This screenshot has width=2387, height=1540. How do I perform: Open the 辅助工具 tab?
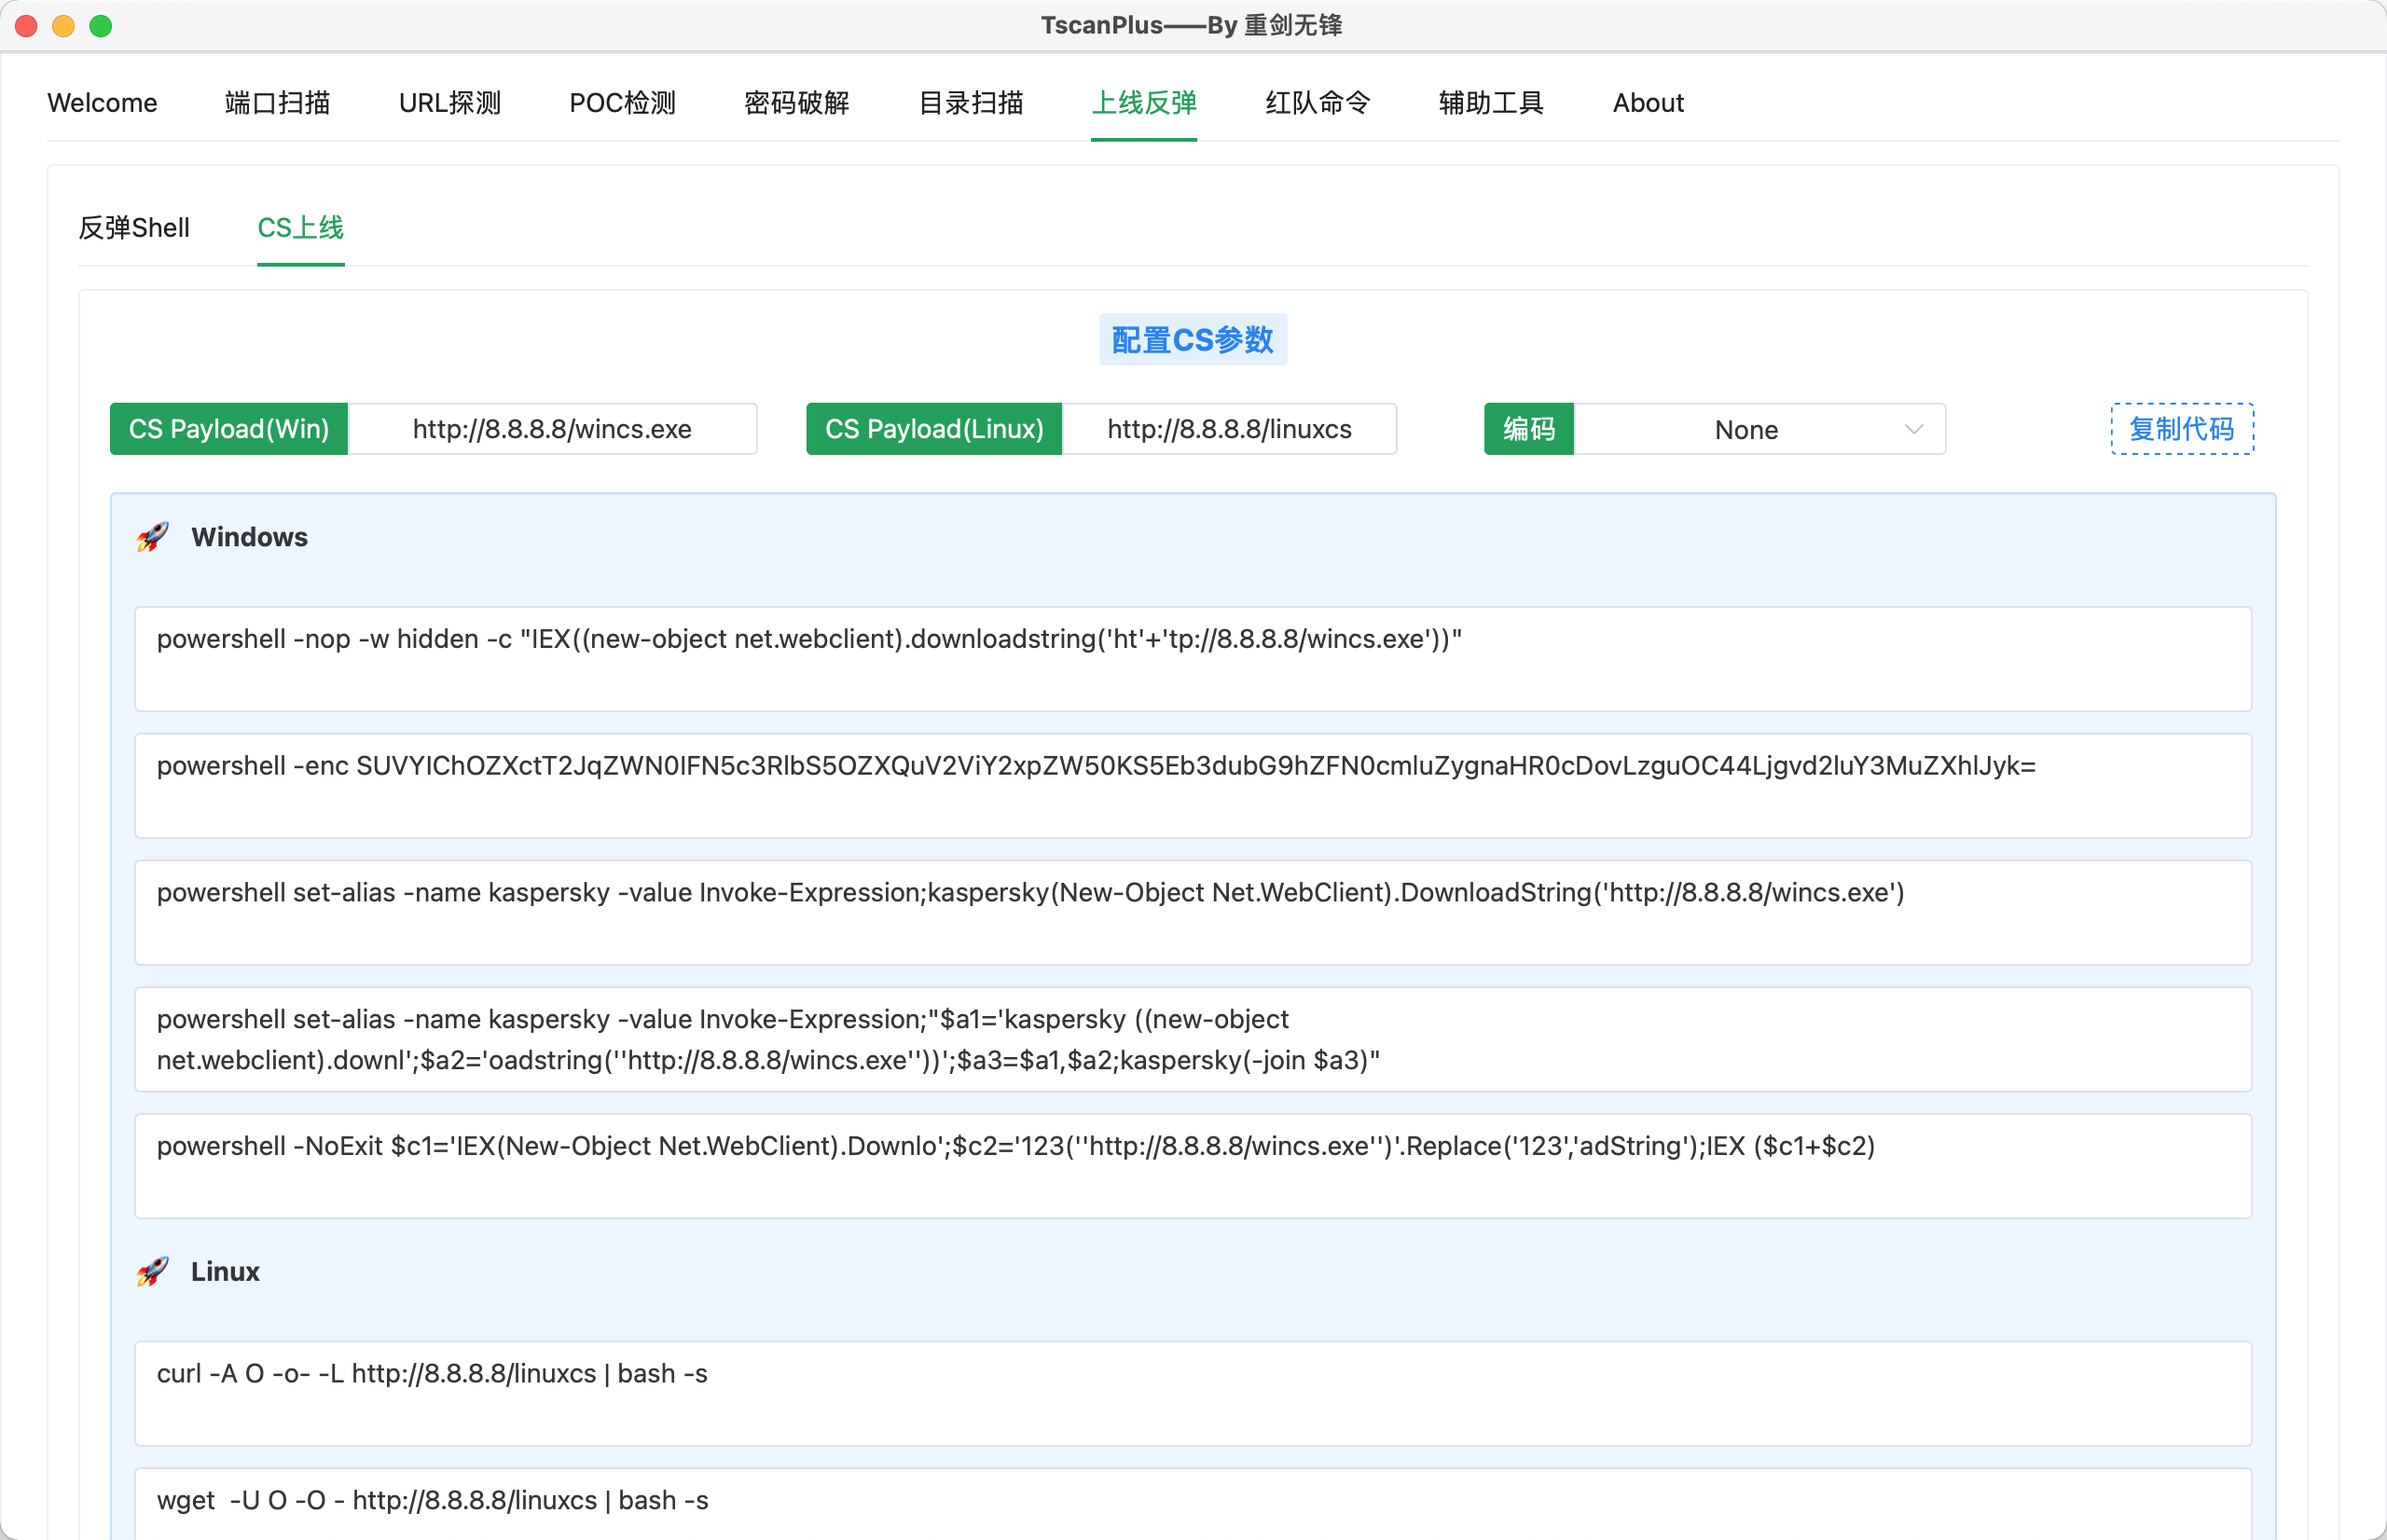click(x=1490, y=103)
